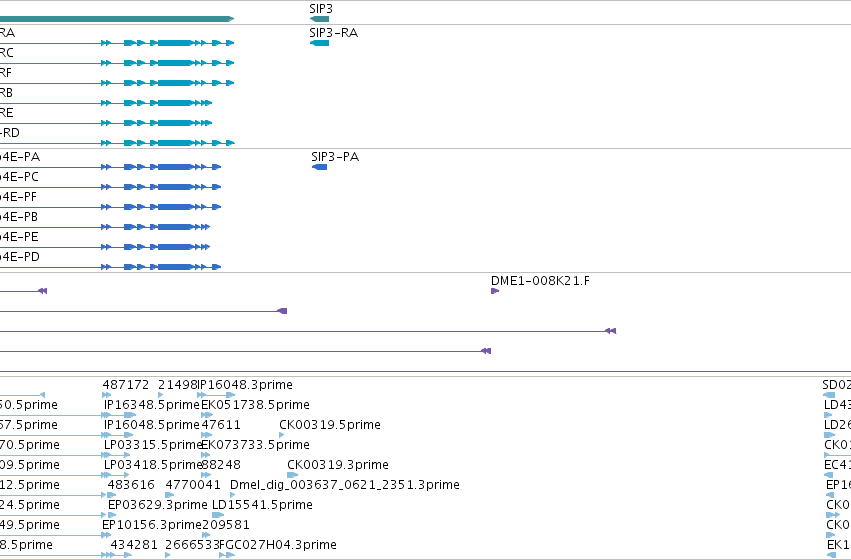Click EST 483616
851x560 pixels.
131,485
